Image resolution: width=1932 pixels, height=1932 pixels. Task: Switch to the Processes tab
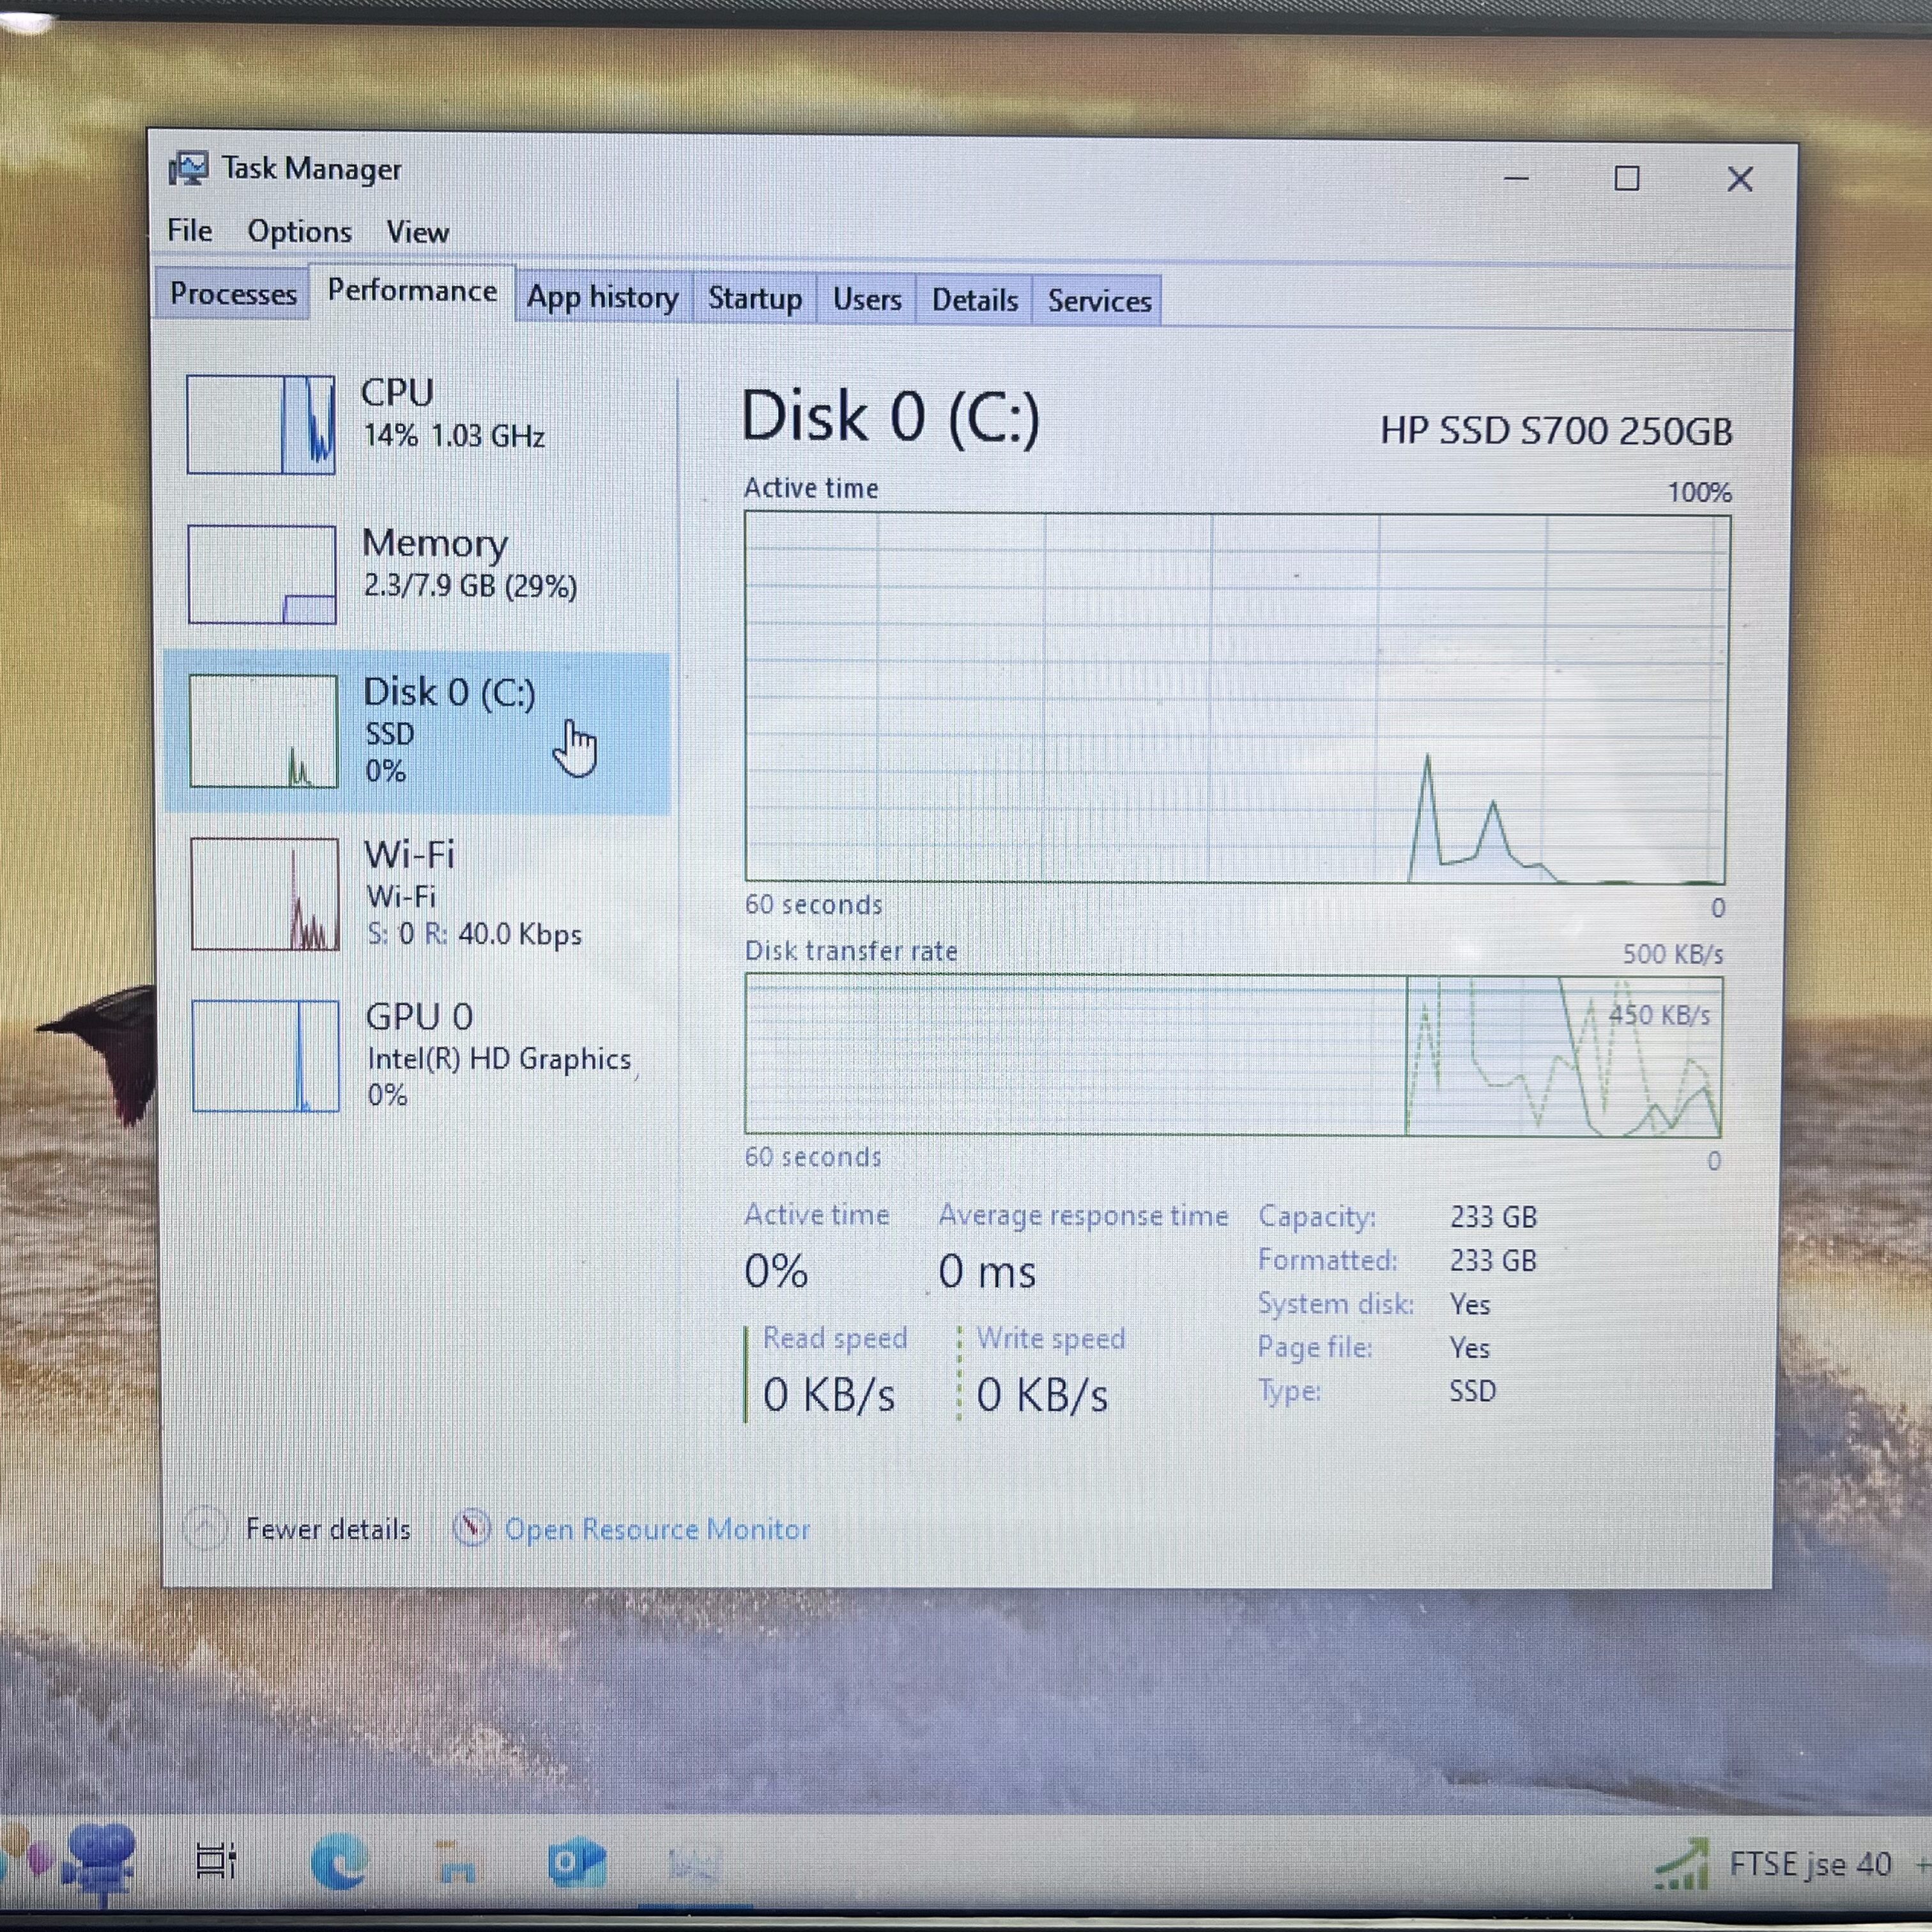point(233,294)
